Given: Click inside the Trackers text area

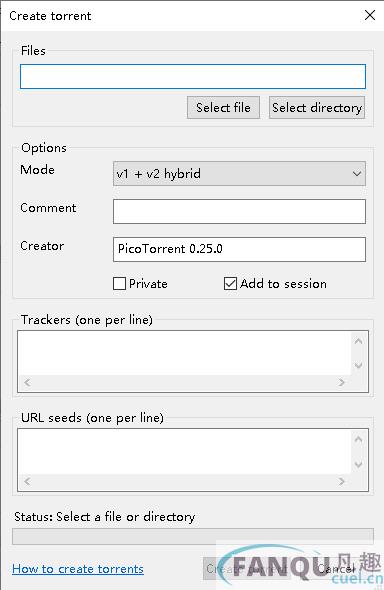Looking at the screenshot, I should click(185, 353).
